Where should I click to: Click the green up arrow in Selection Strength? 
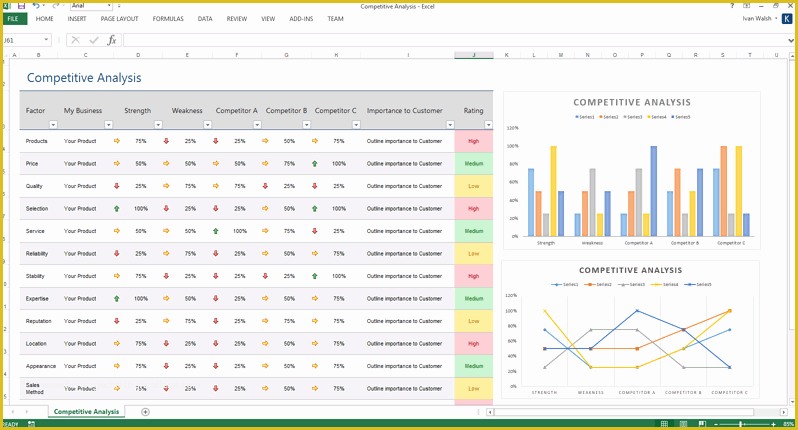[117, 209]
